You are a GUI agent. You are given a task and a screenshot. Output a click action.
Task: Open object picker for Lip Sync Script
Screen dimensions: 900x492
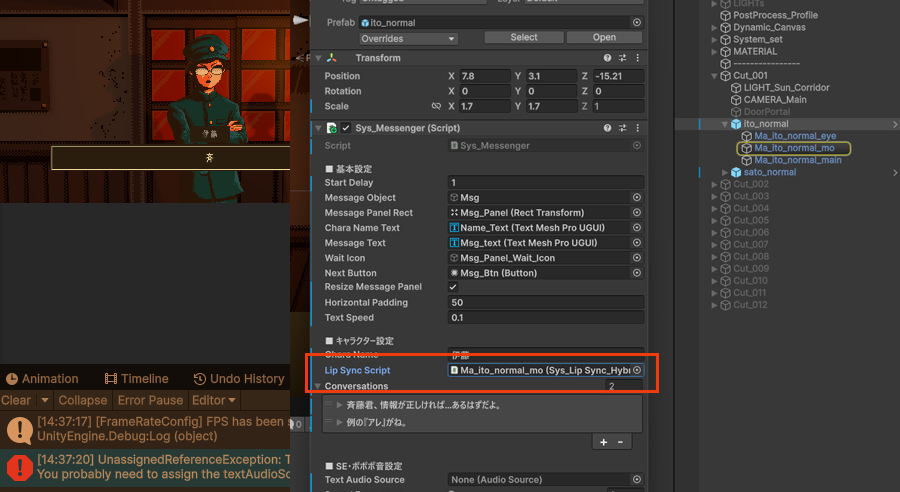coord(637,370)
